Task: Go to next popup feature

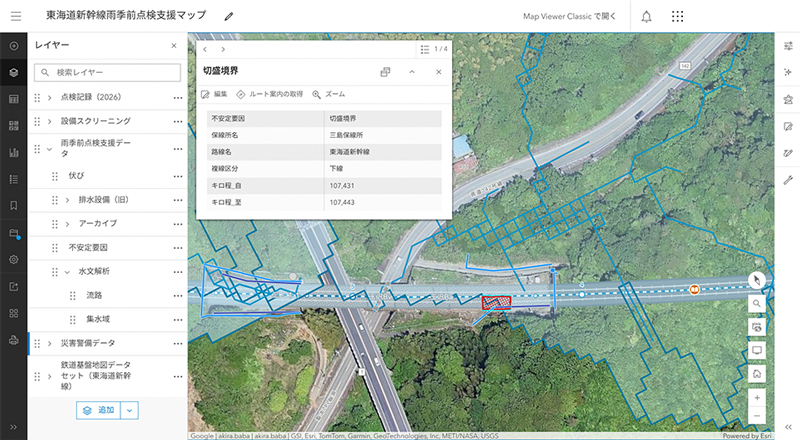Action: 223,50
